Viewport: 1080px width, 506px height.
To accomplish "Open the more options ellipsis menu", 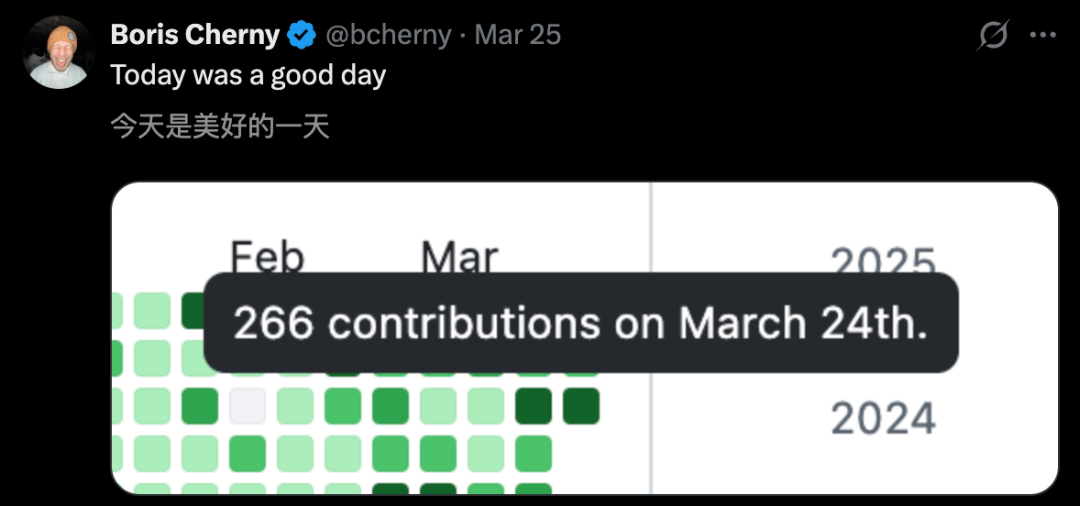I will point(1043,36).
